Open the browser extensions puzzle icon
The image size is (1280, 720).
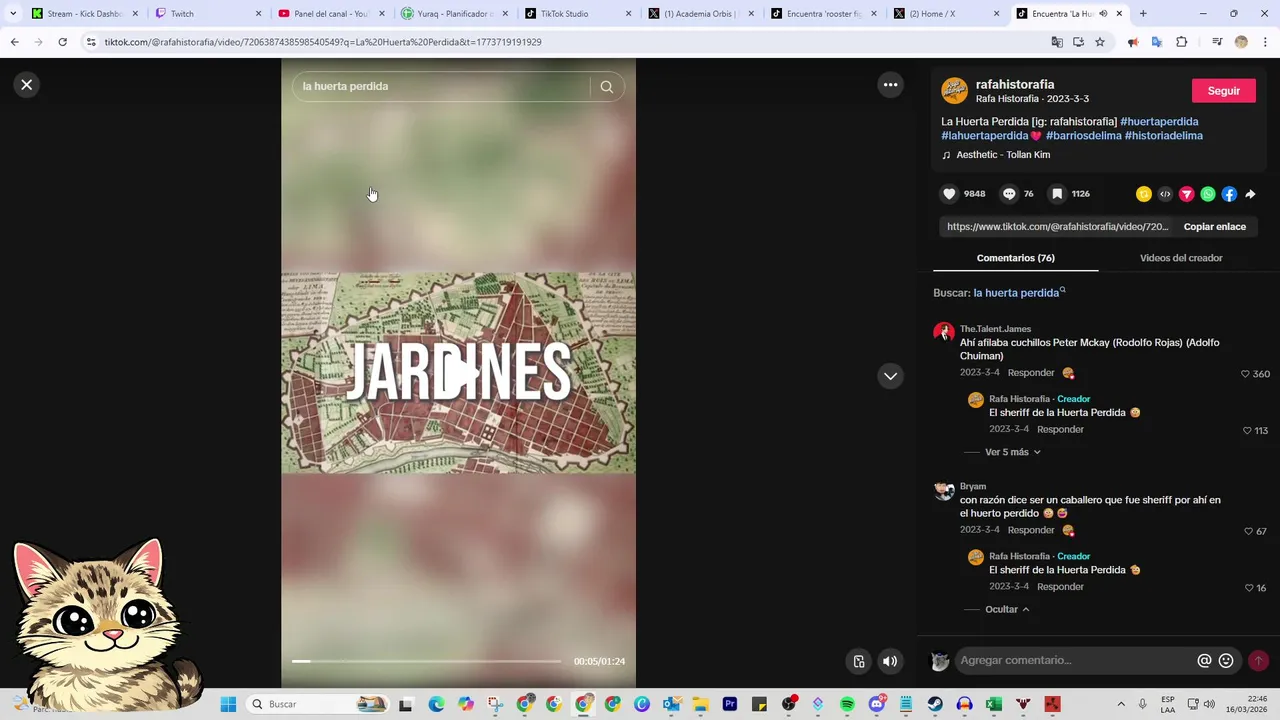(x=1182, y=42)
